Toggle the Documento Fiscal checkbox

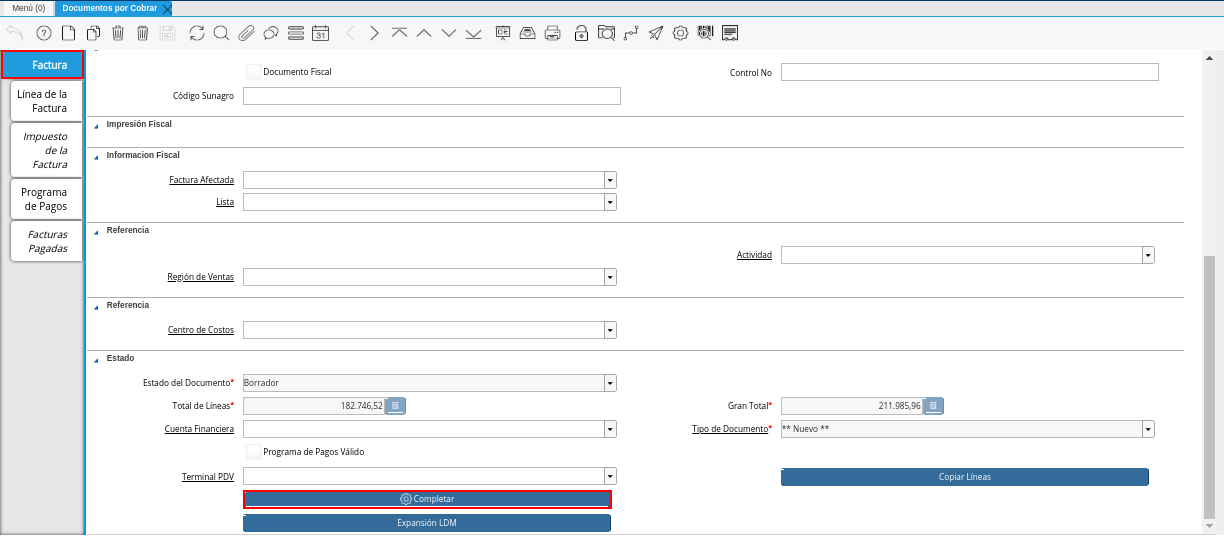click(x=253, y=72)
